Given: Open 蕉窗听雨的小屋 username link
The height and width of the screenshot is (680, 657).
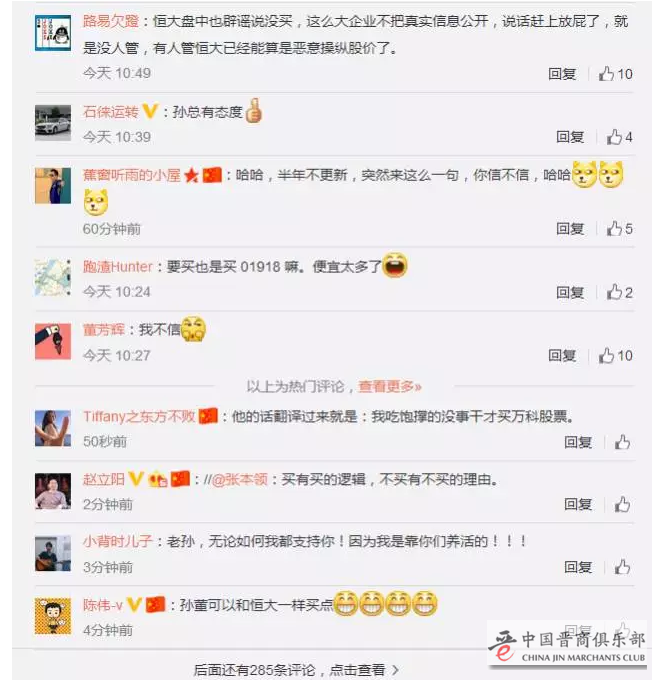Looking at the screenshot, I should tap(131, 175).
